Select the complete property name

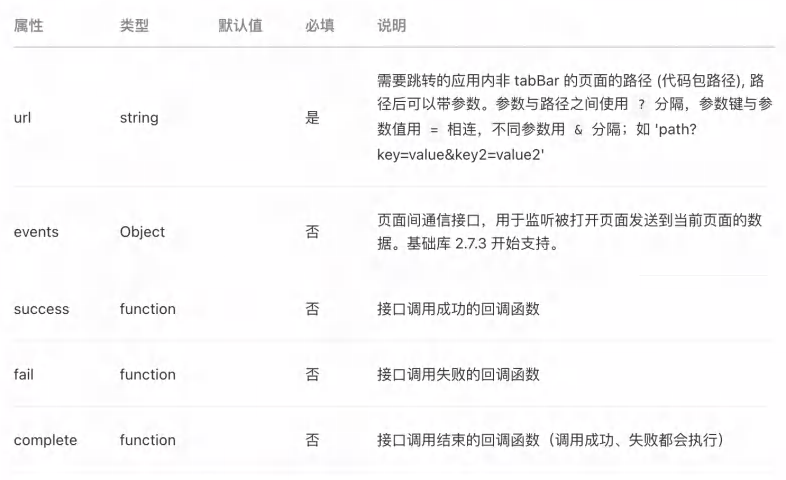click(46, 440)
